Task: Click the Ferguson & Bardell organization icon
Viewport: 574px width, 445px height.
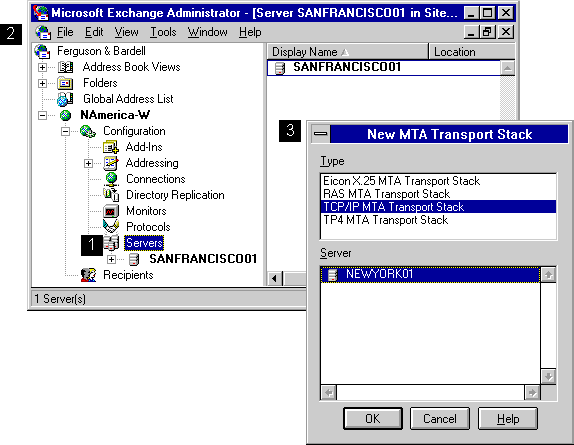Action: click(42, 51)
